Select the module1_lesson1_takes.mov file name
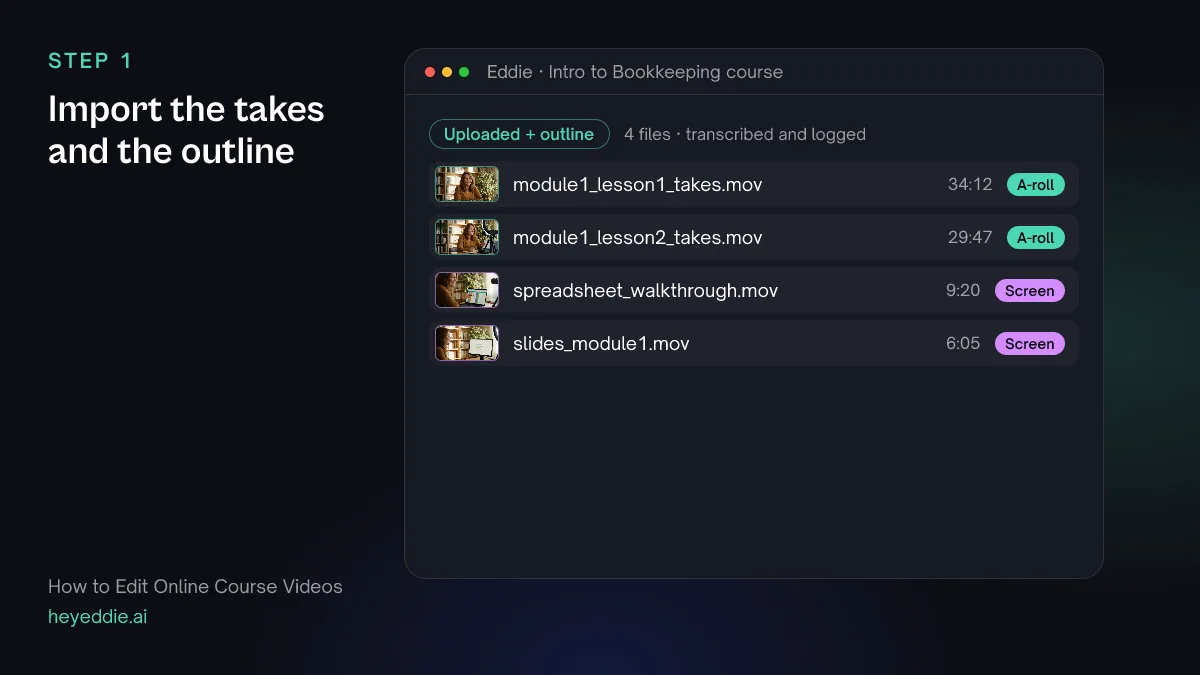 637,184
